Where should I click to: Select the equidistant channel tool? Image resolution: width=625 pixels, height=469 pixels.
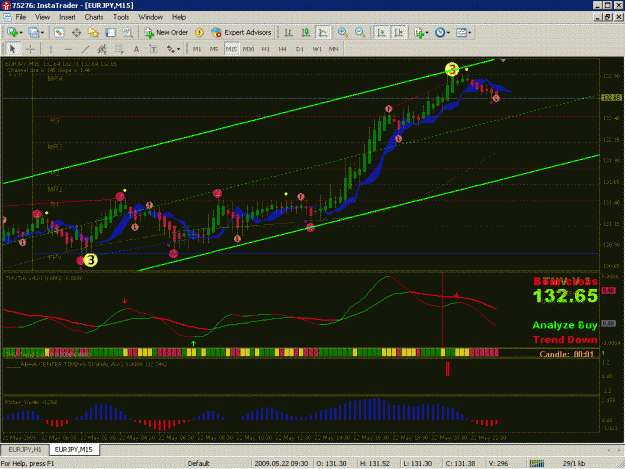(x=102, y=49)
